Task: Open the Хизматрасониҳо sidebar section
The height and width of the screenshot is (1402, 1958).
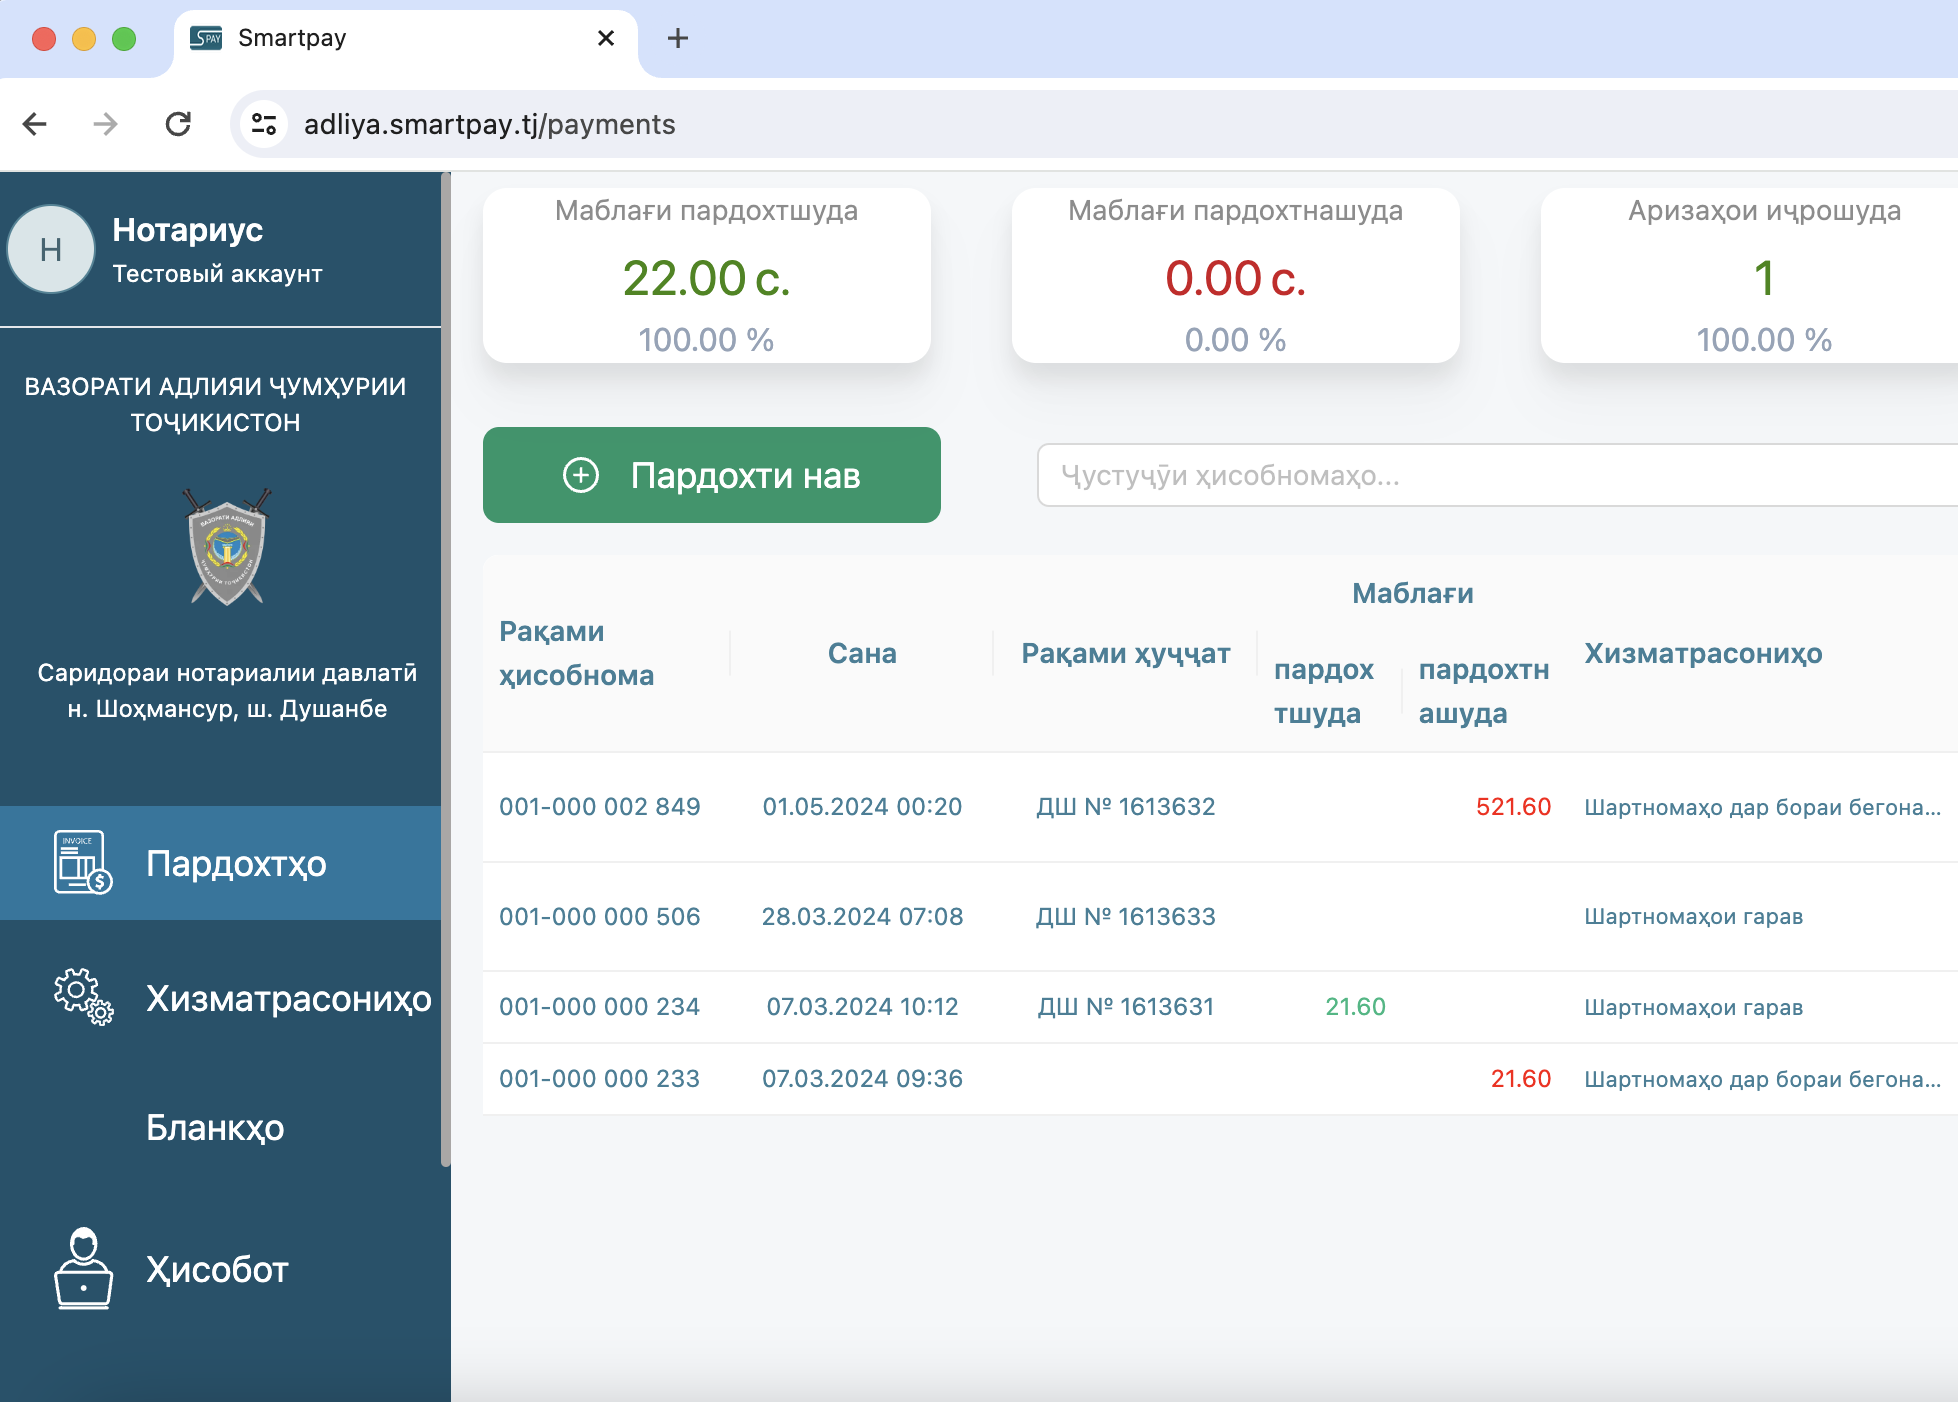Action: point(220,998)
